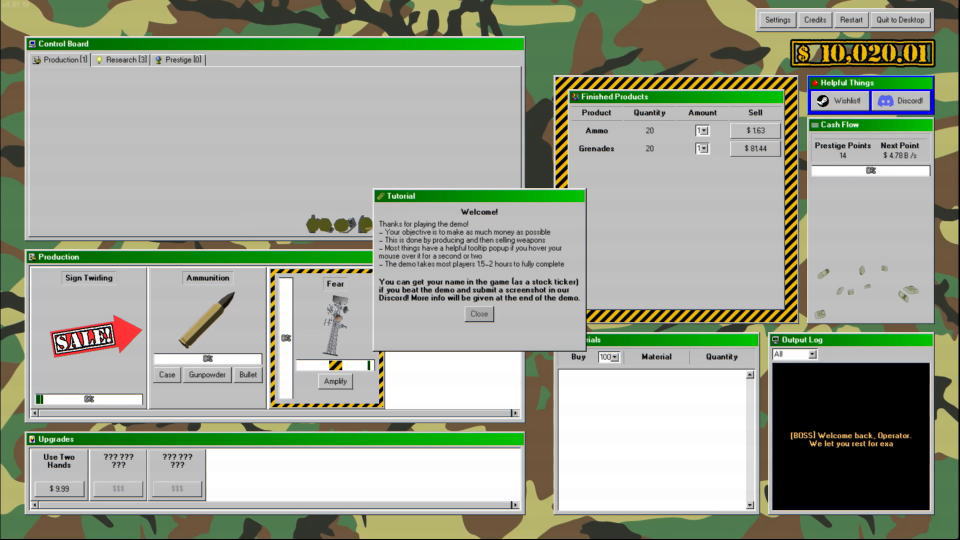Open the Output Log filter dropdown set to All
960x540 pixels.
[x=794, y=354]
